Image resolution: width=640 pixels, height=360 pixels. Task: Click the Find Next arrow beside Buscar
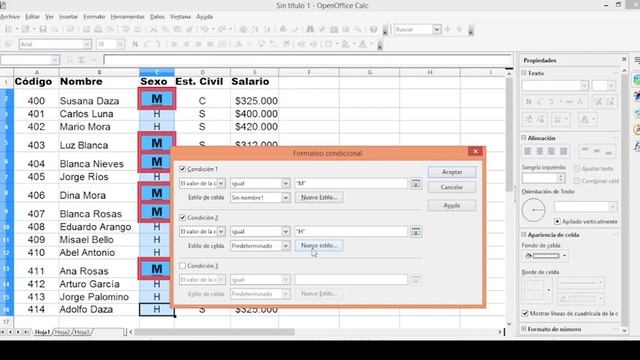pyautogui.click(x=447, y=29)
